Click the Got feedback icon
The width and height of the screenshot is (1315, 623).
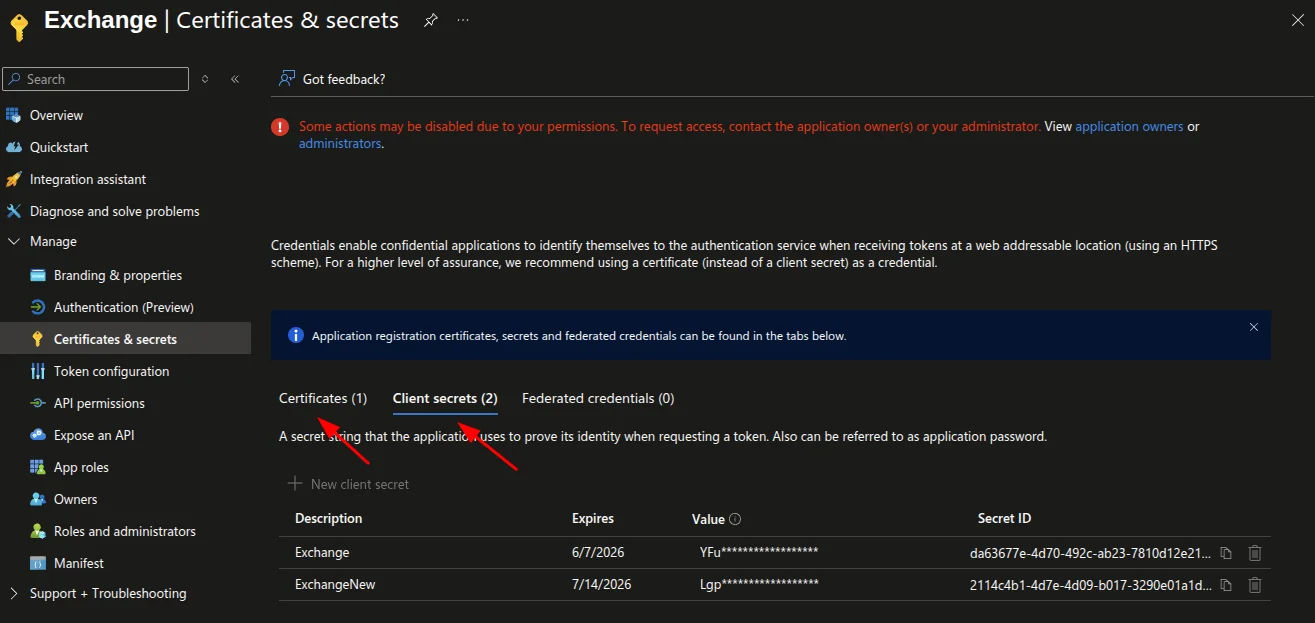point(287,79)
